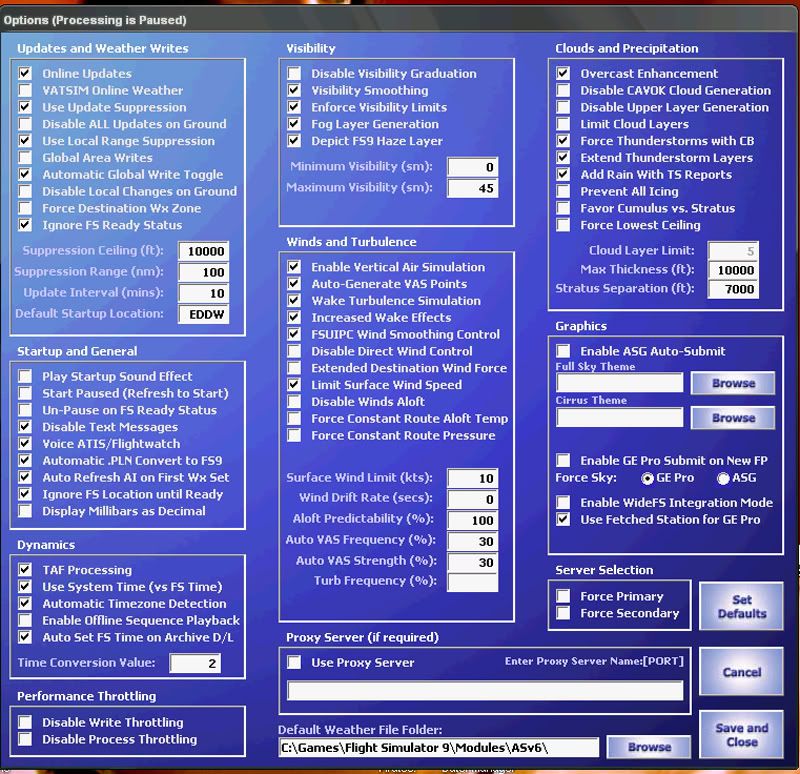Check Limit Cloud Layers

pos(563,123)
